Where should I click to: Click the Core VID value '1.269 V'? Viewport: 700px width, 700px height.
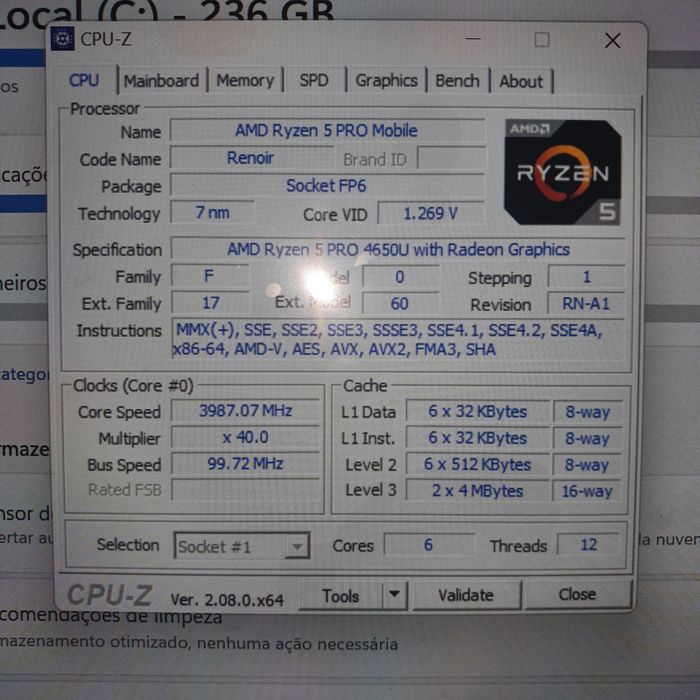click(x=431, y=213)
